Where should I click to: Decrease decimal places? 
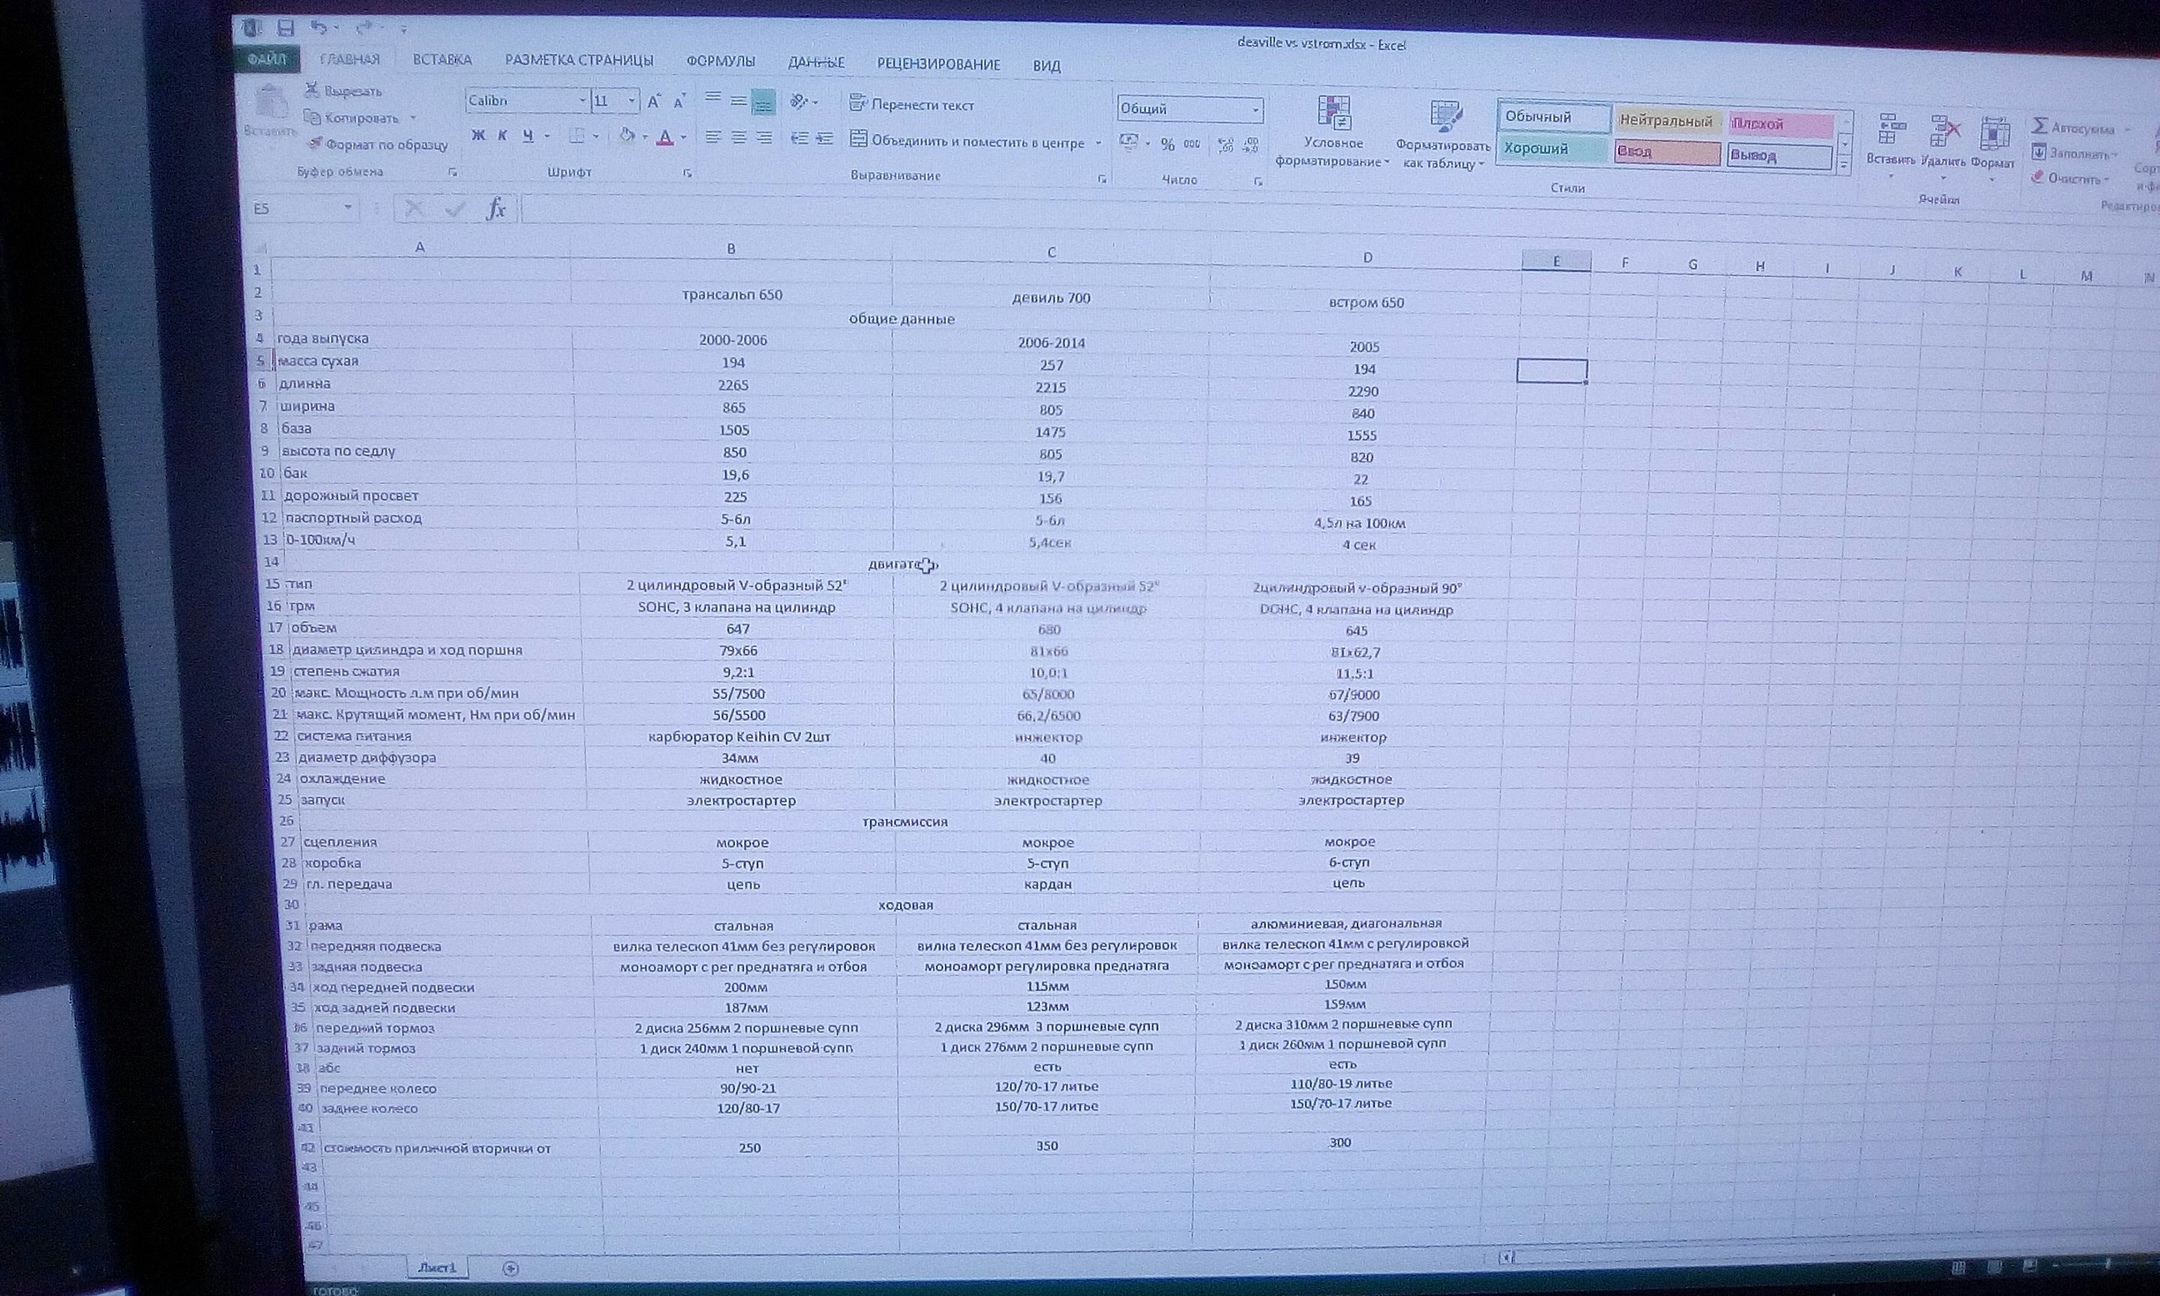(x=1251, y=146)
